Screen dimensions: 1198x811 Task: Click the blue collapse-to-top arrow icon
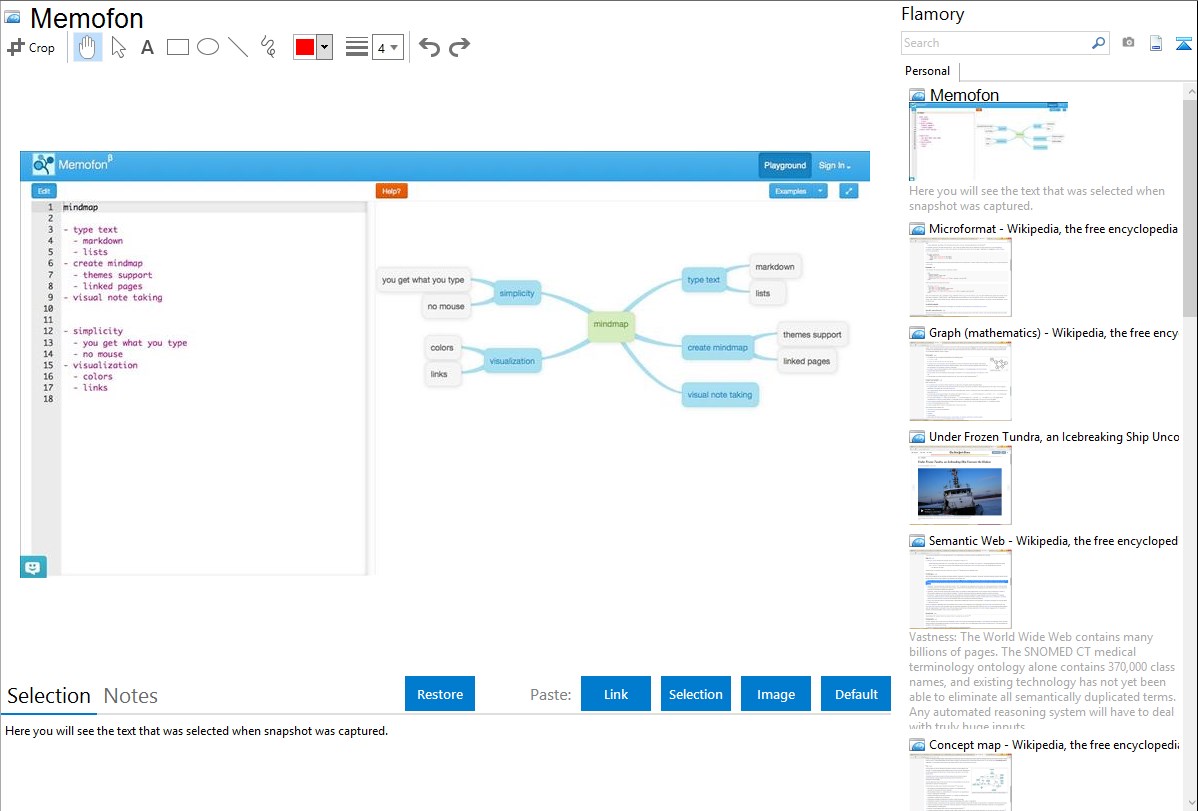1184,43
